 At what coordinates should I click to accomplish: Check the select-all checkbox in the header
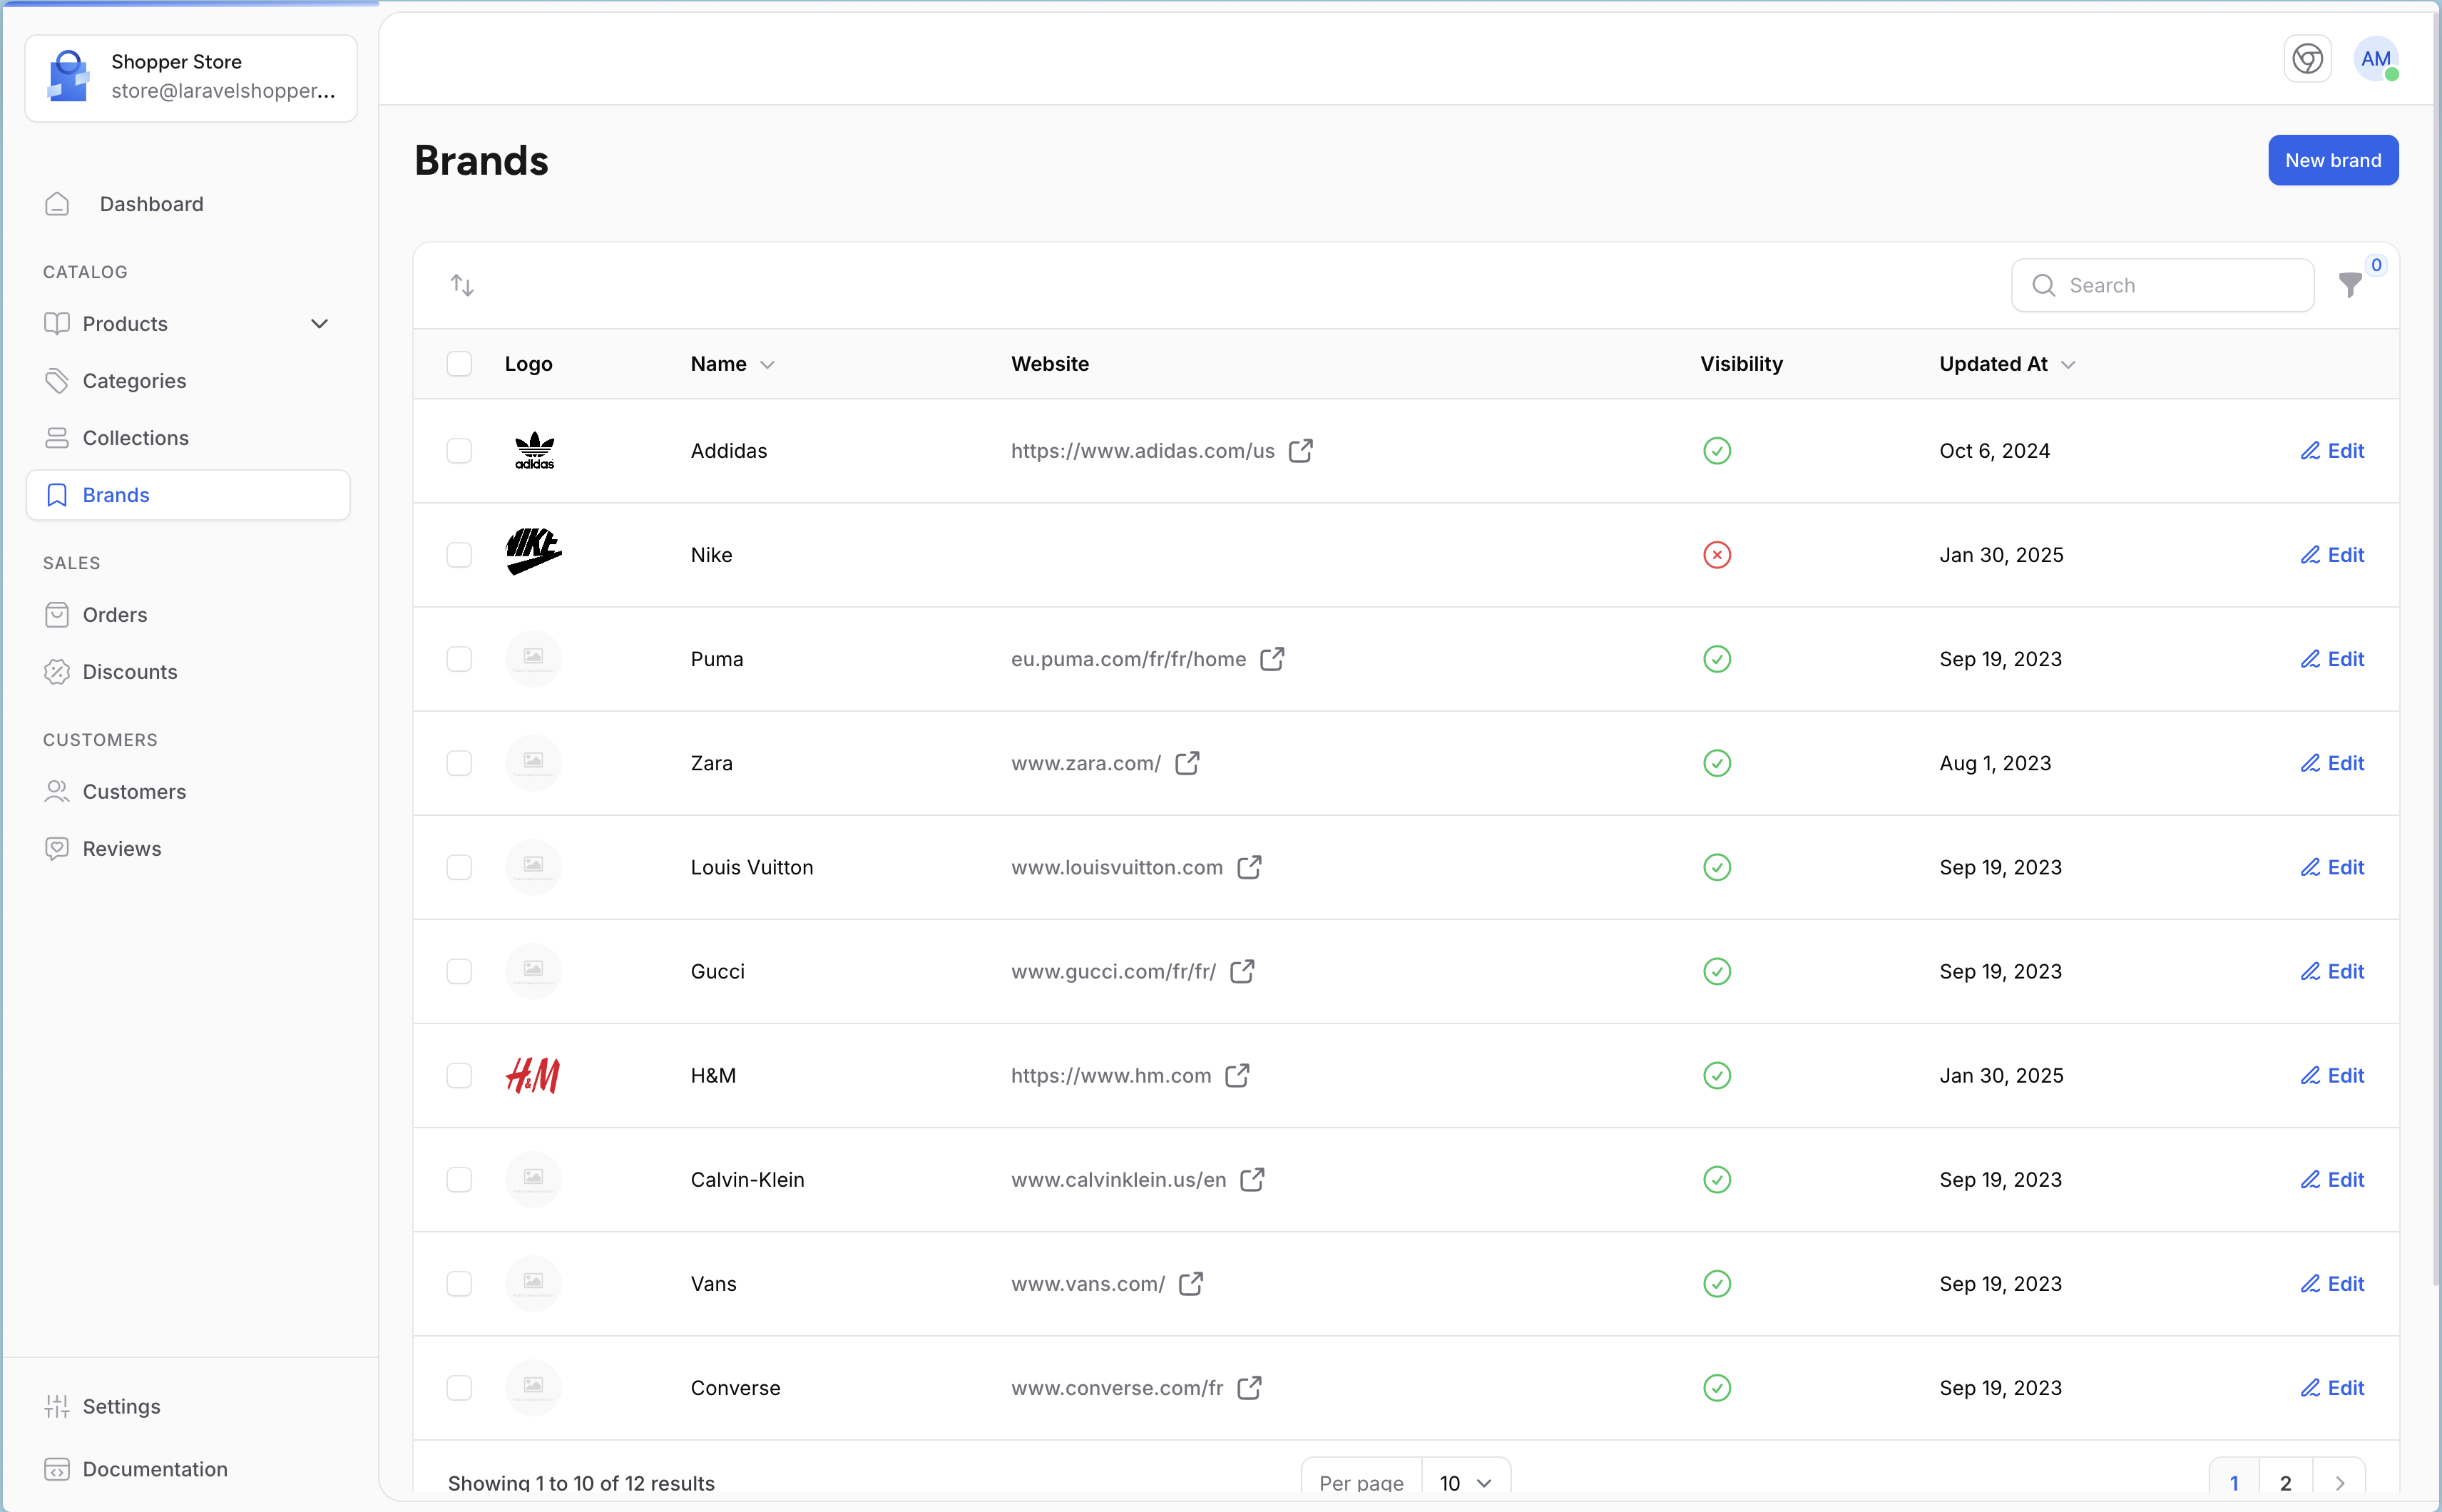[459, 364]
